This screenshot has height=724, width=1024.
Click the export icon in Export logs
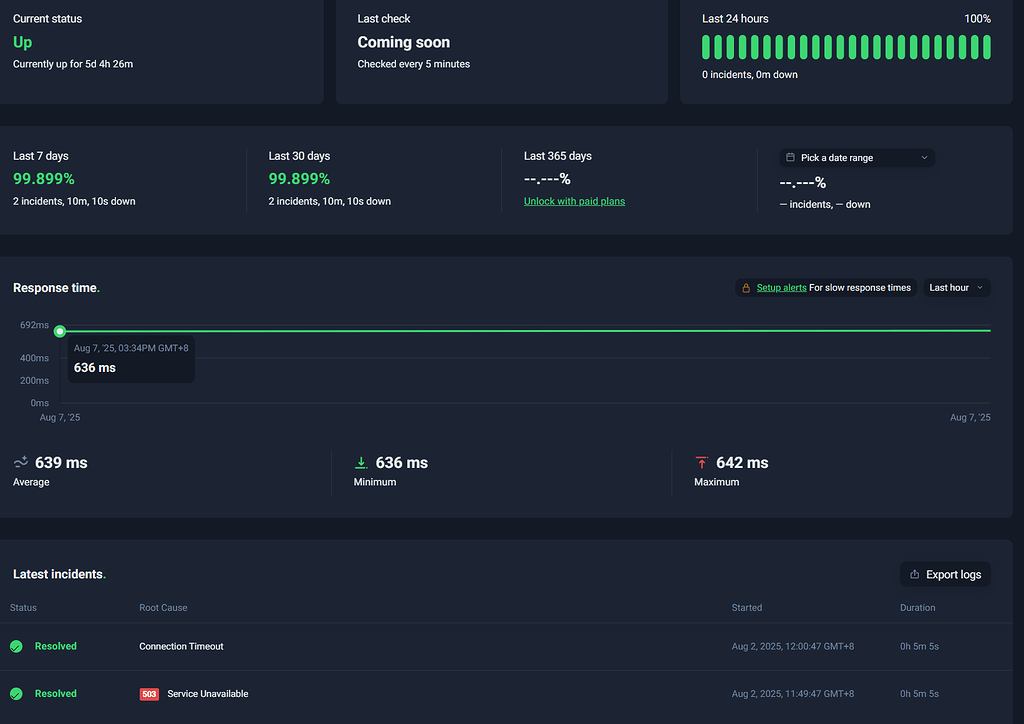pyautogui.click(x=914, y=574)
